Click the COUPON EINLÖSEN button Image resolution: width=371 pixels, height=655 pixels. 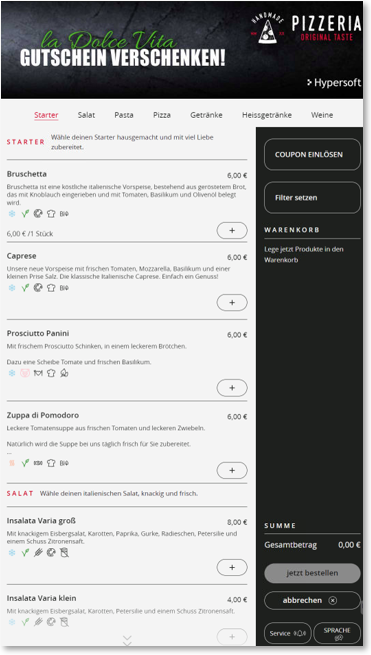click(x=312, y=155)
